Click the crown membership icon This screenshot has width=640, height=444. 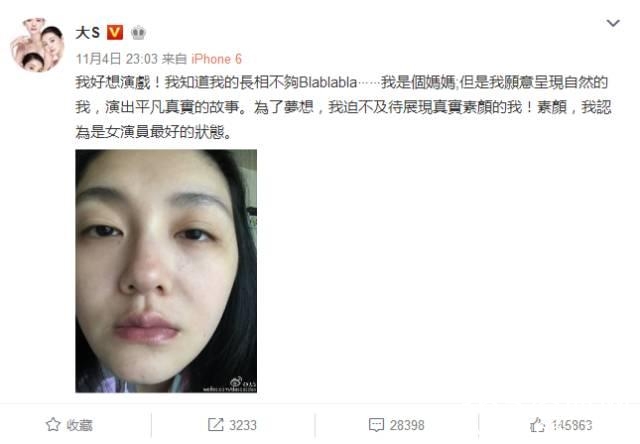(x=139, y=33)
